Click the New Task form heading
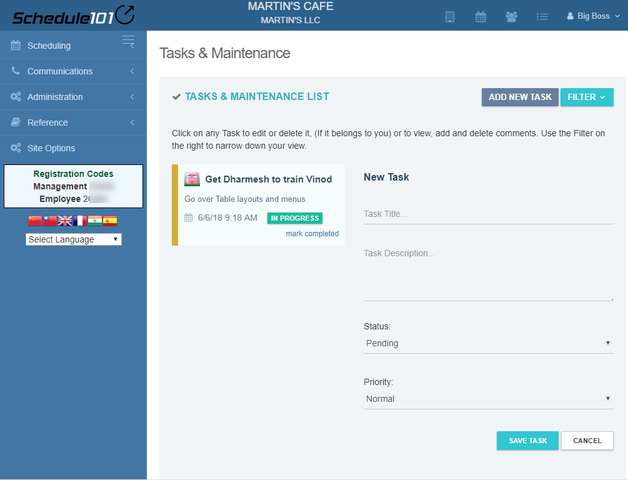Screen dimensions: 628x480 (x=386, y=177)
